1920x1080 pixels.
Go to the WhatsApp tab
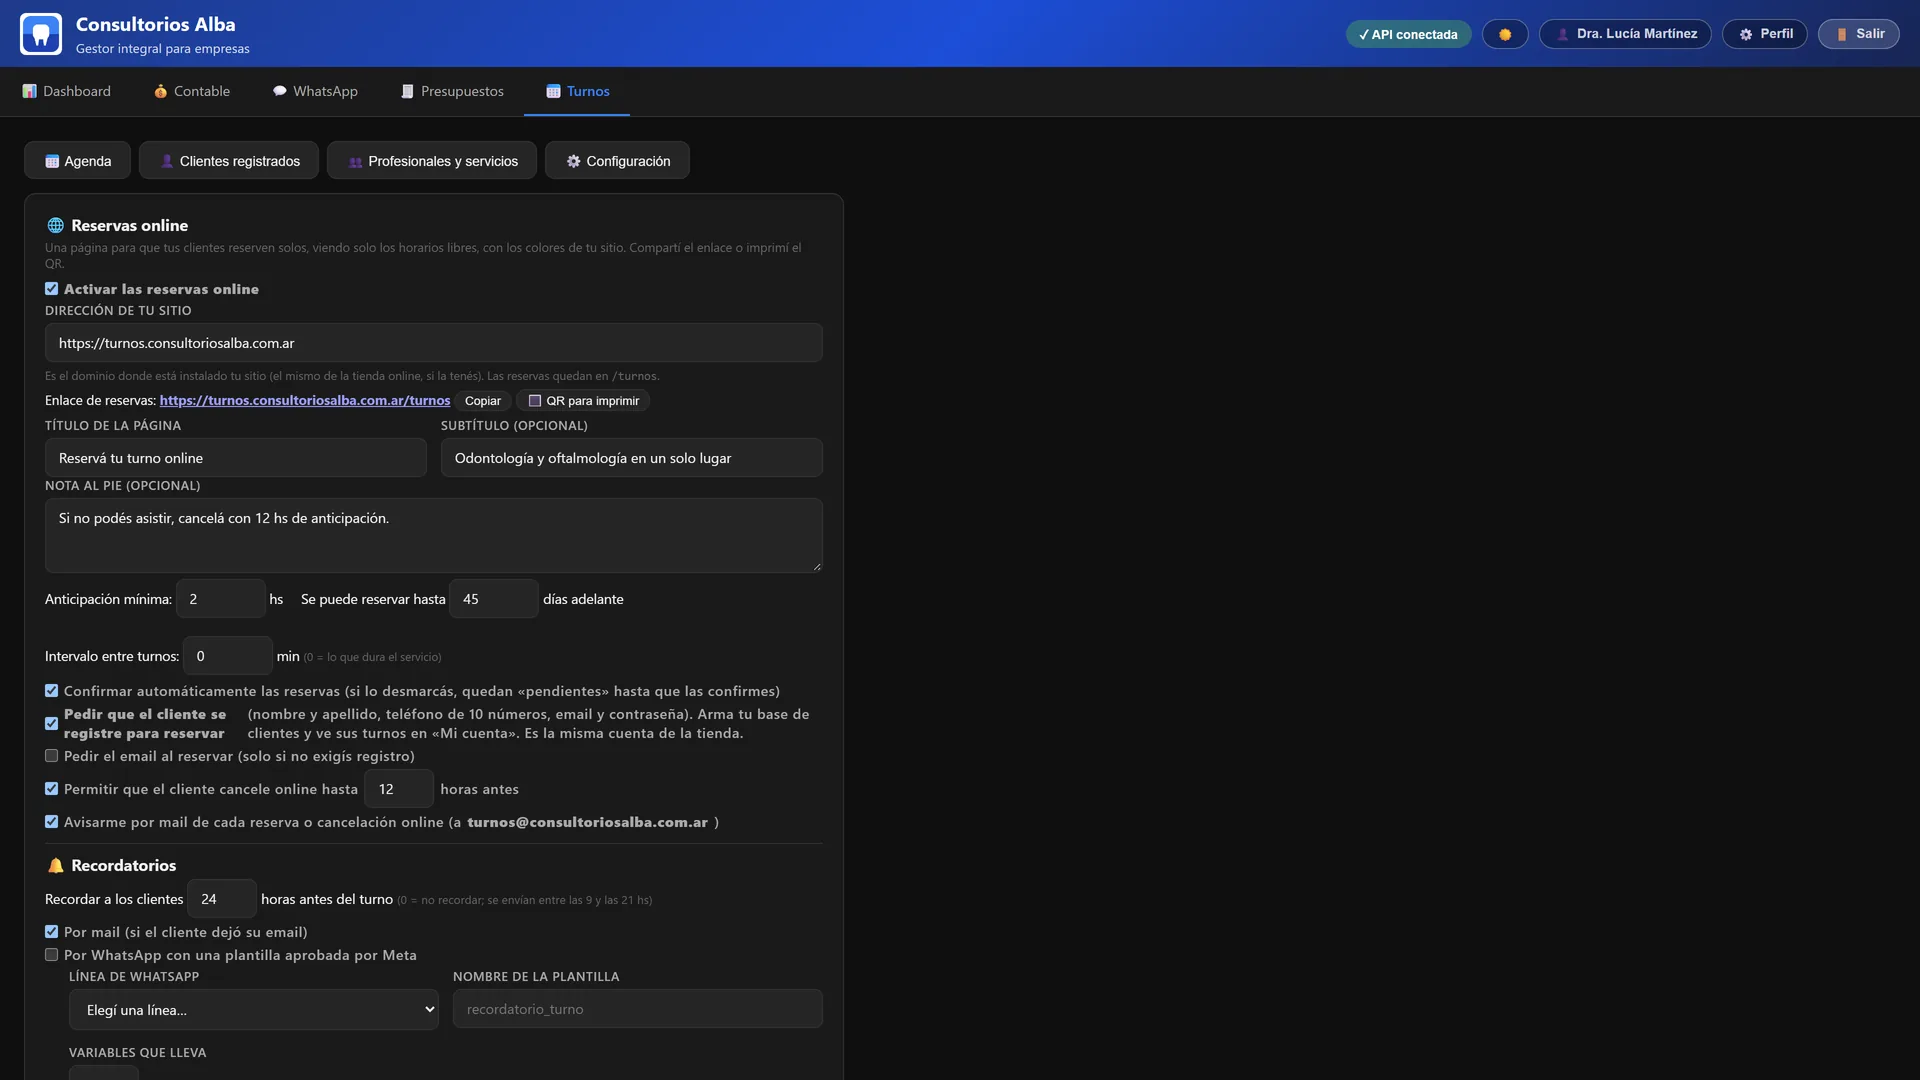[315, 91]
